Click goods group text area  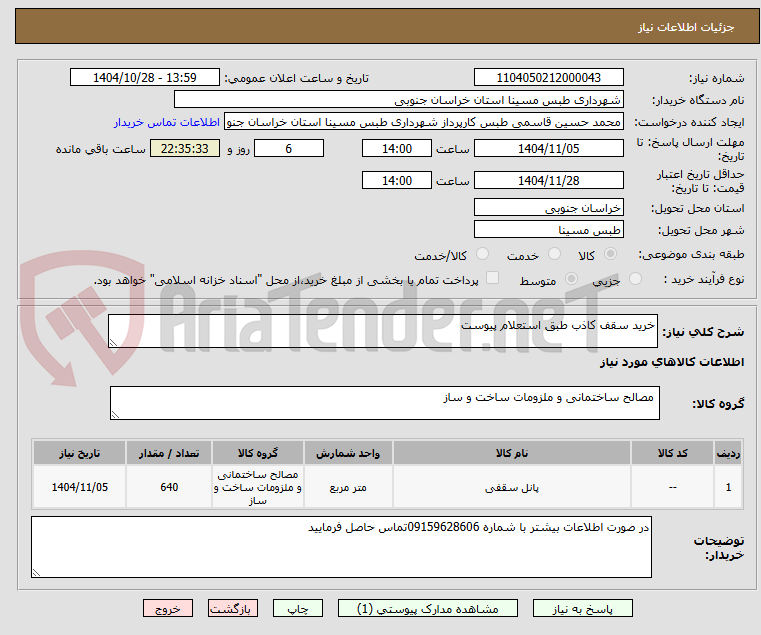coord(385,403)
